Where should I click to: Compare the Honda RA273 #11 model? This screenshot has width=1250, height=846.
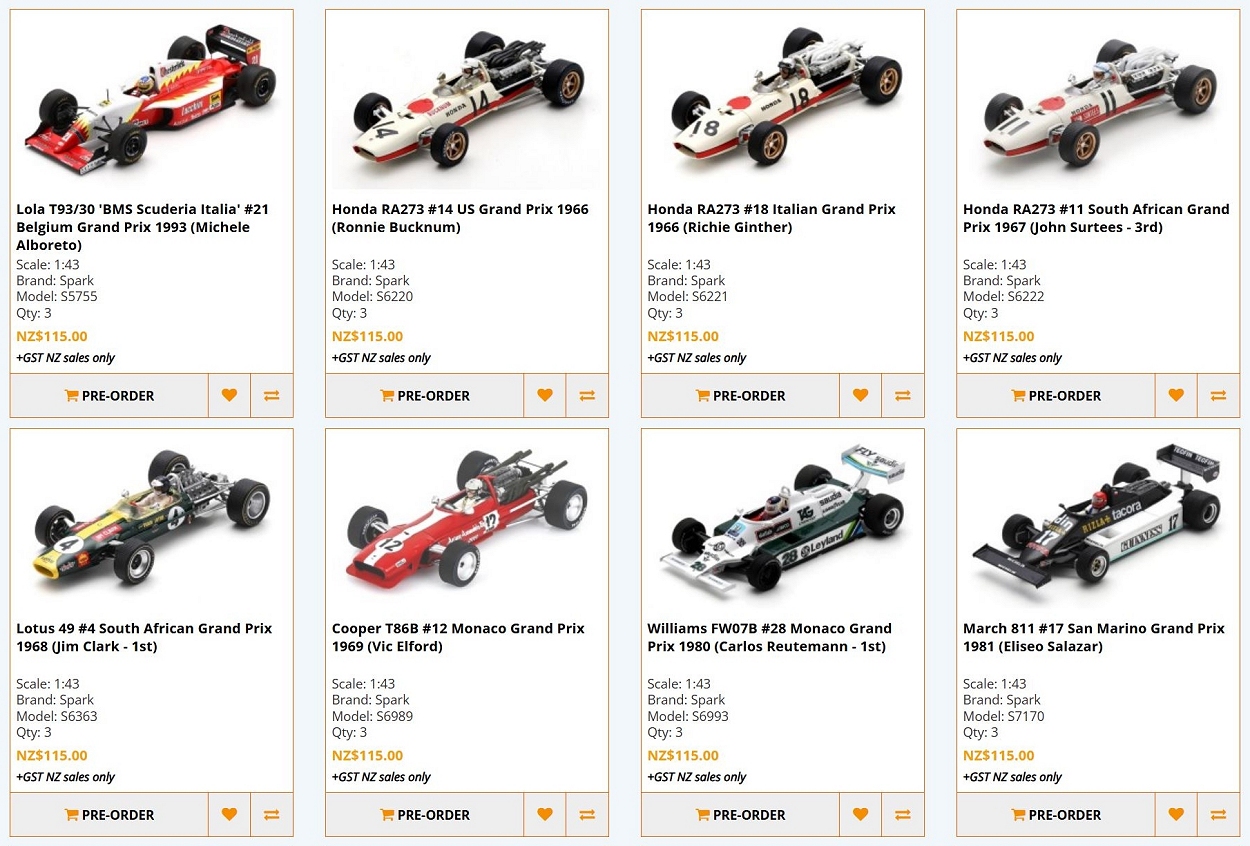pos(1218,395)
